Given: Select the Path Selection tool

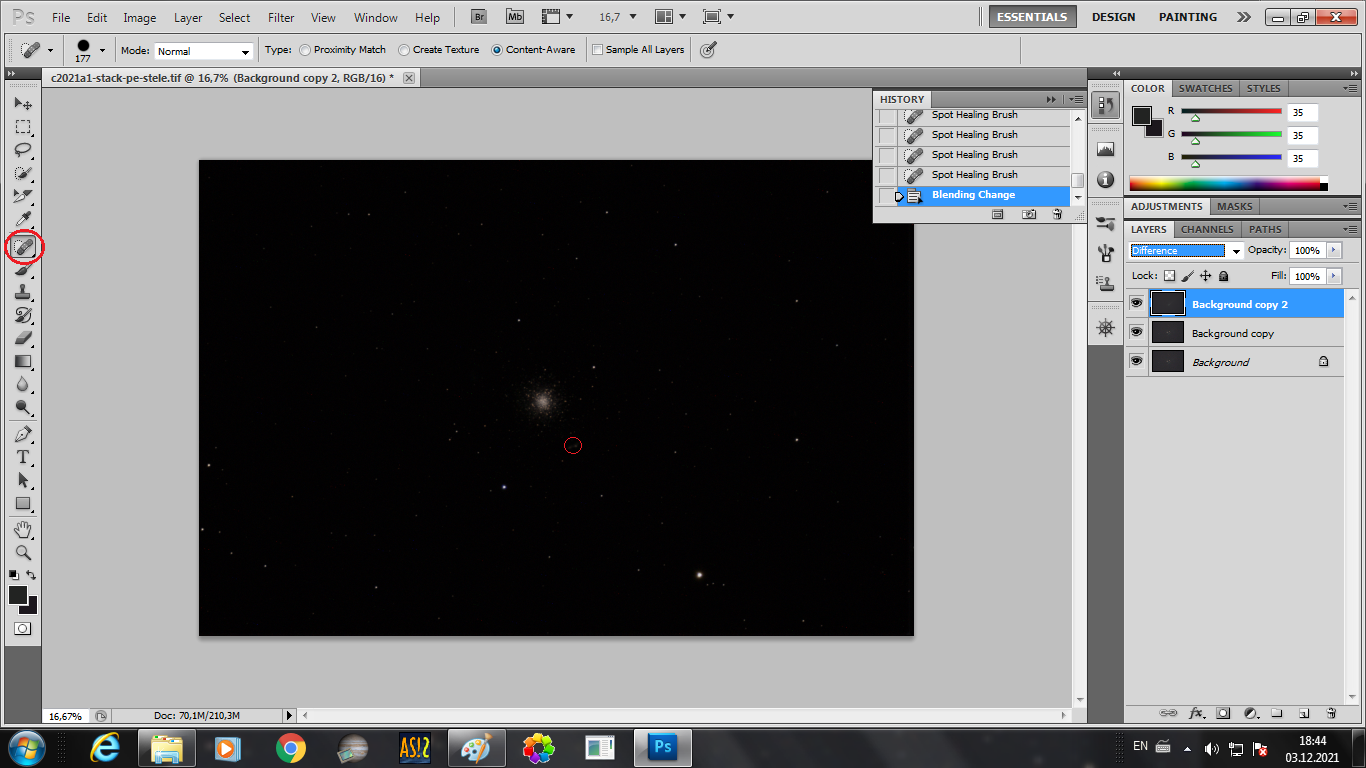Looking at the screenshot, I should [22, 480].
